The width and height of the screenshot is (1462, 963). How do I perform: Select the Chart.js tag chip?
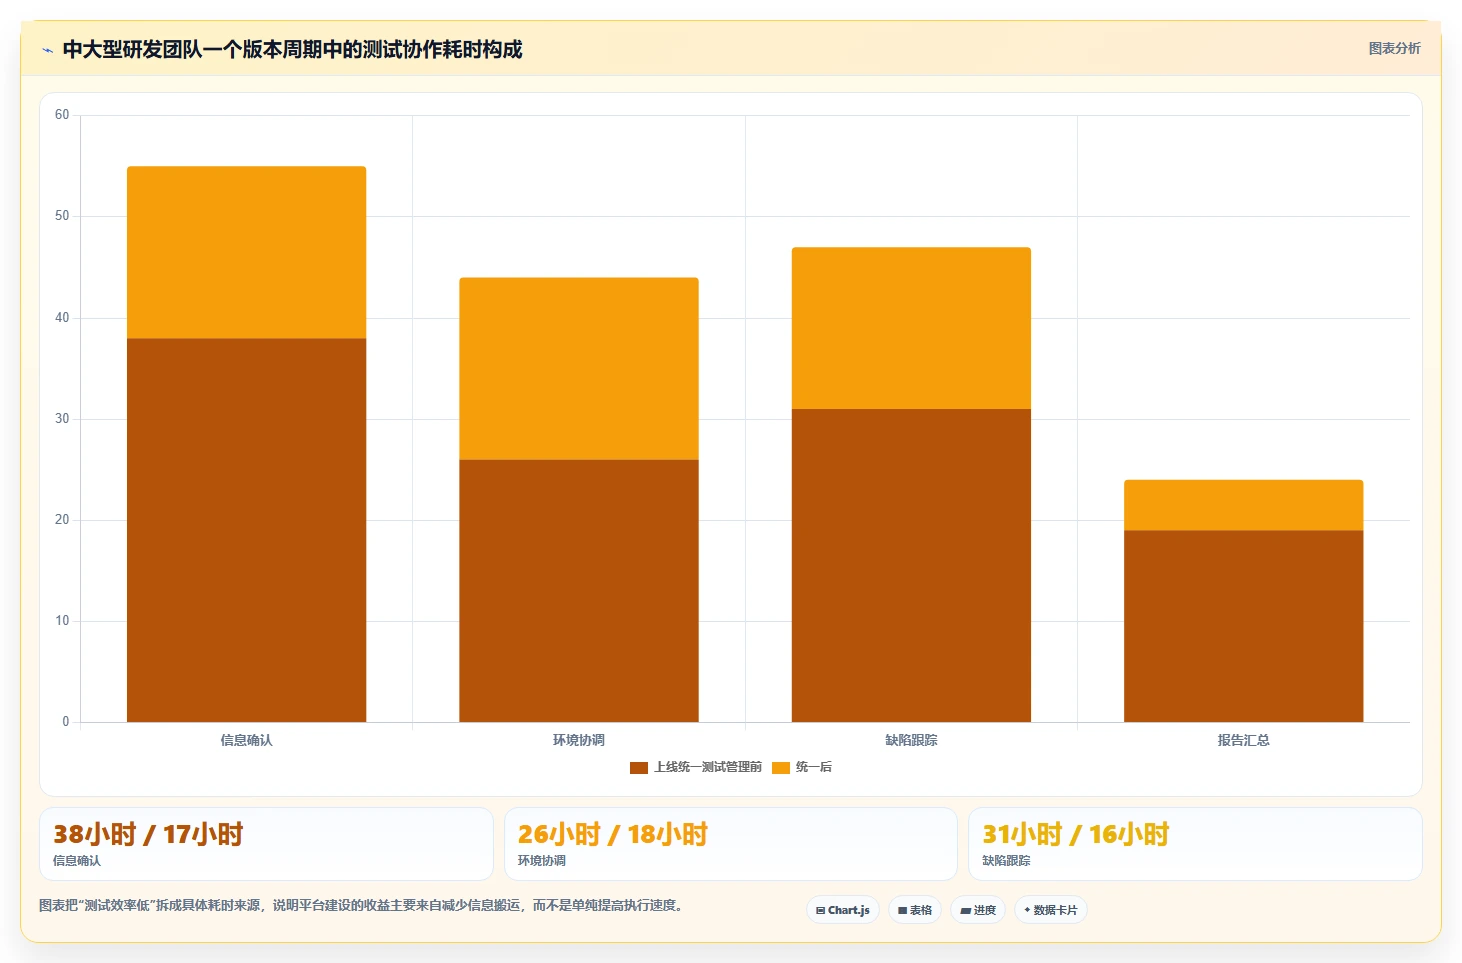(x=843, y=910)
